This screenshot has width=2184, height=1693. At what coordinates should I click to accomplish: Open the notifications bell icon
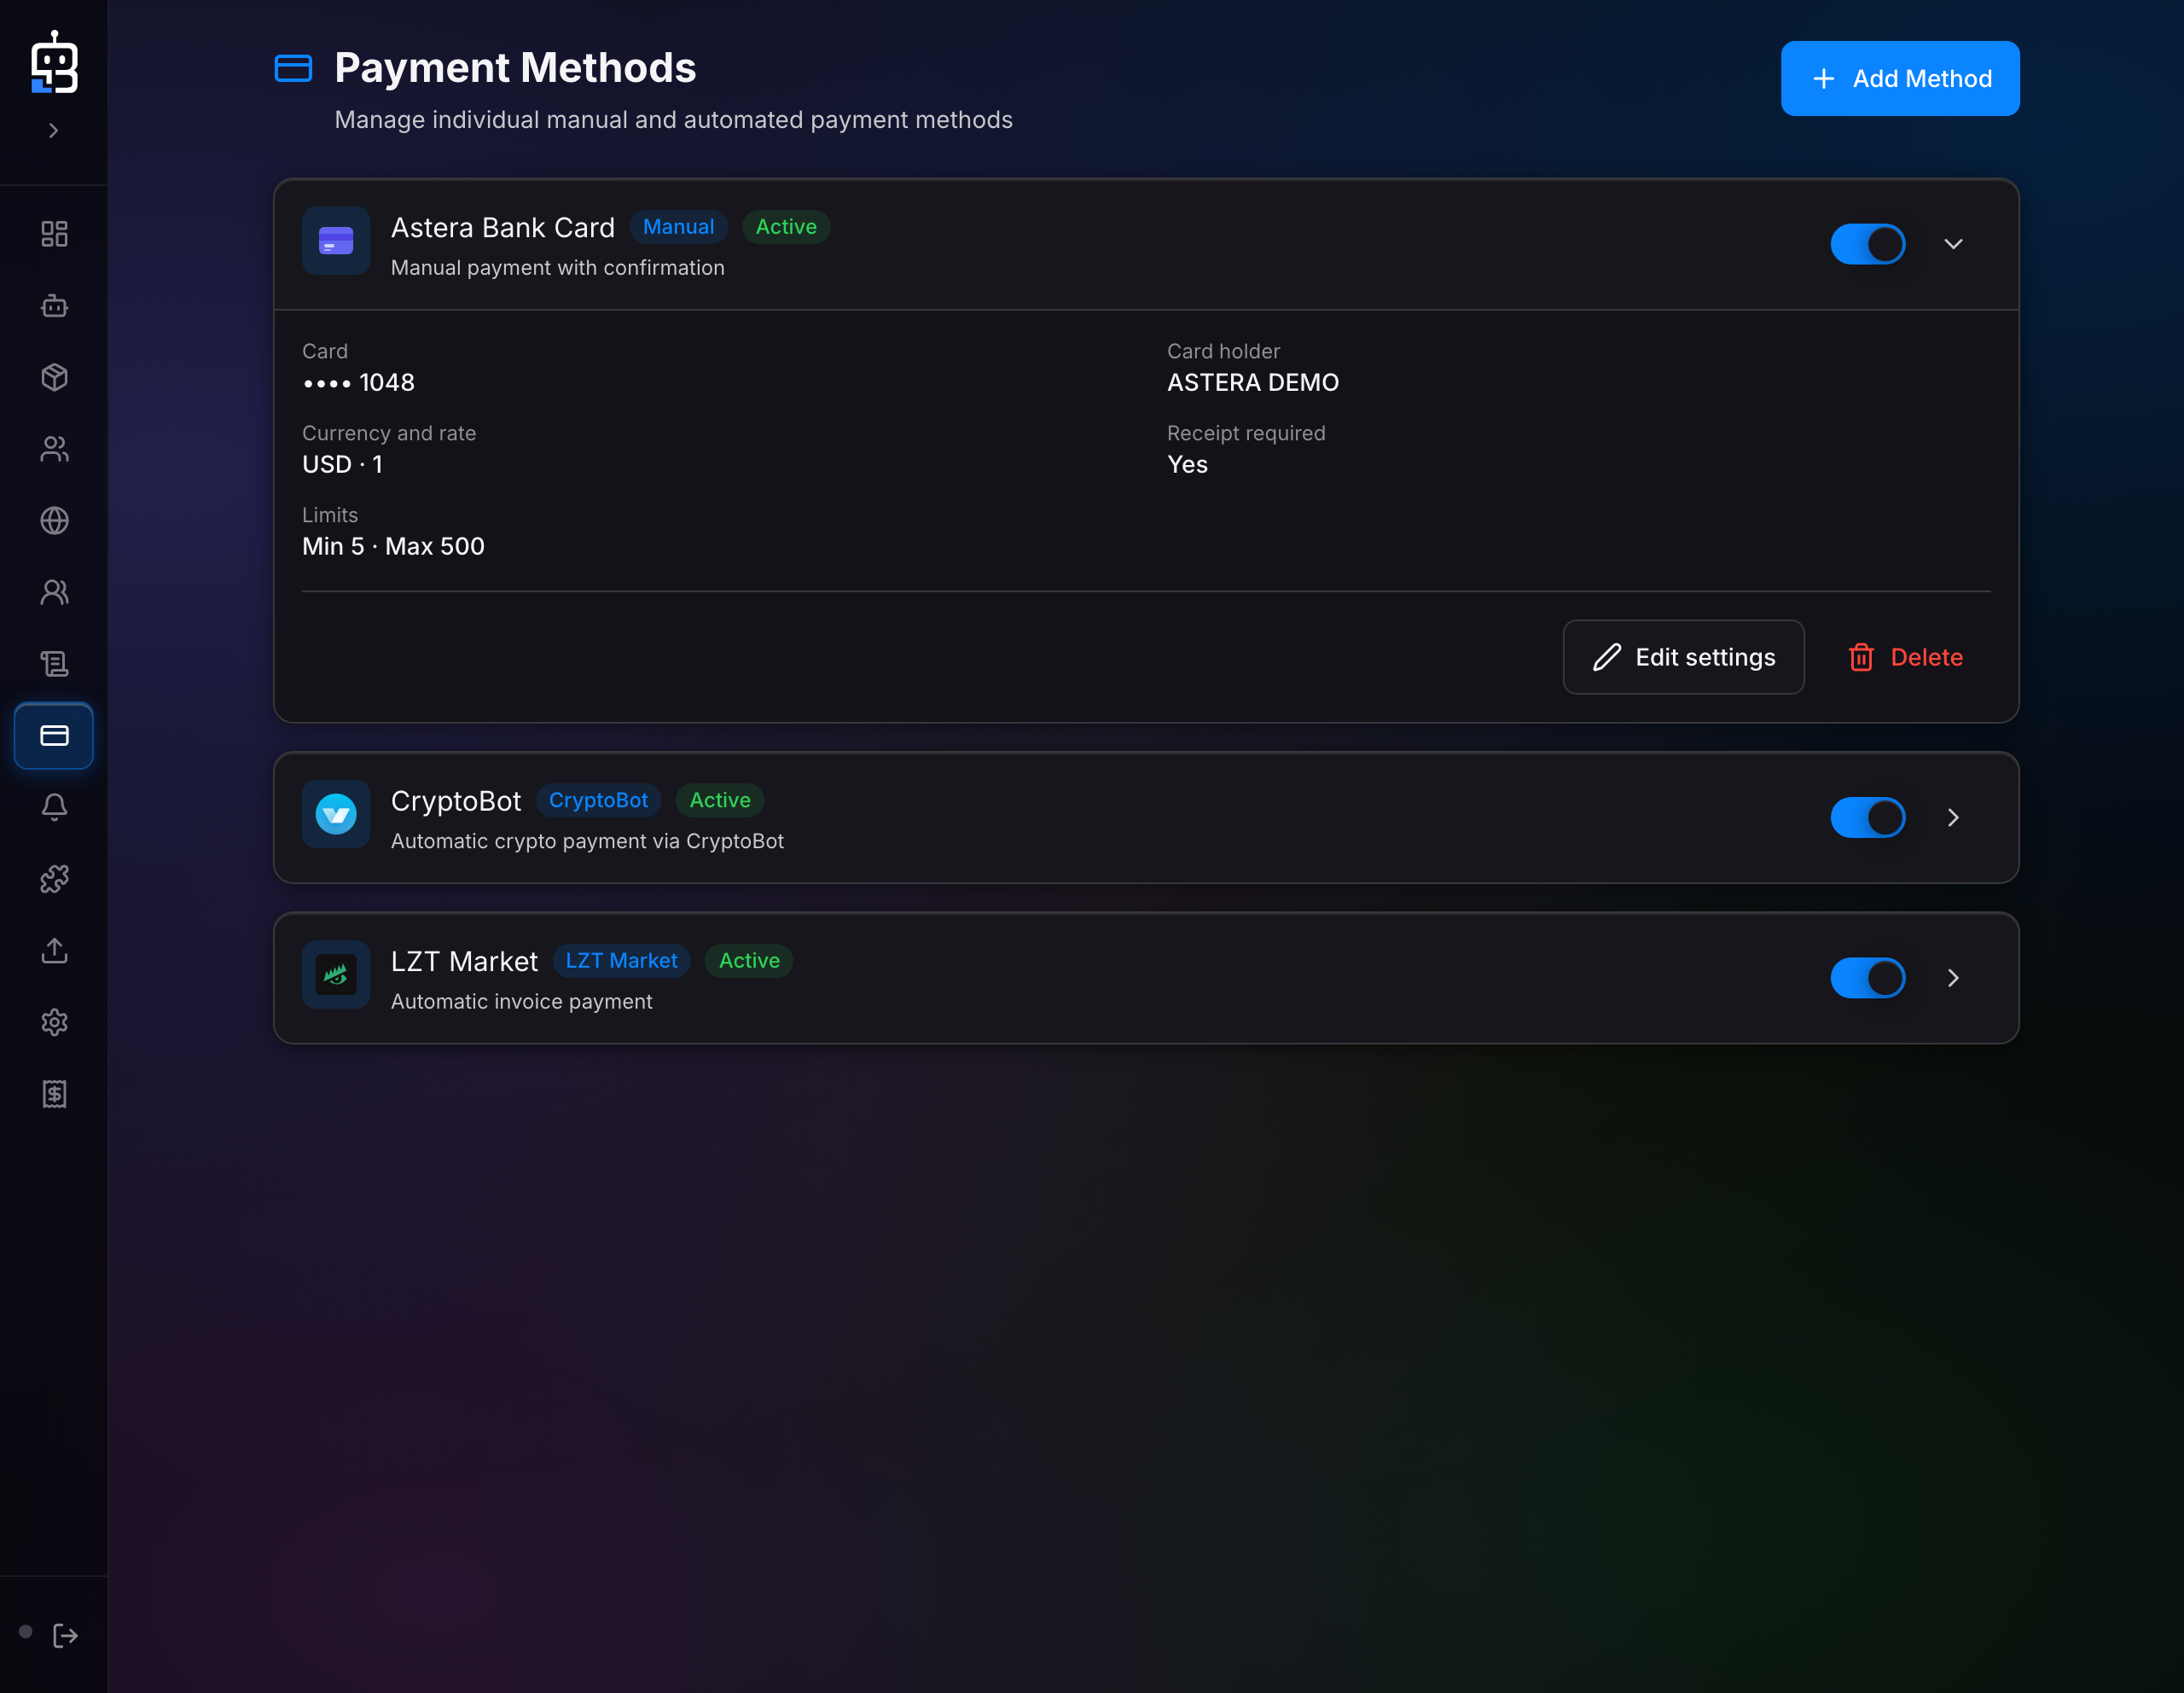coord(54,807)
